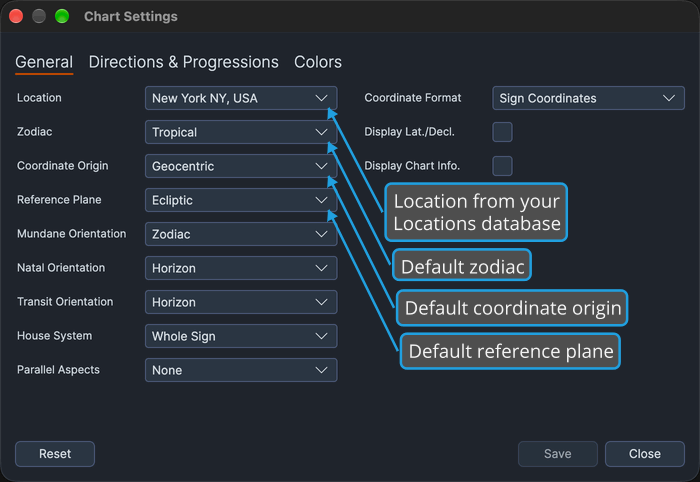Image resolution: width=700 pixels, height=482 pixels.
Task: Zoom the window using the green button
Action: 62,17
